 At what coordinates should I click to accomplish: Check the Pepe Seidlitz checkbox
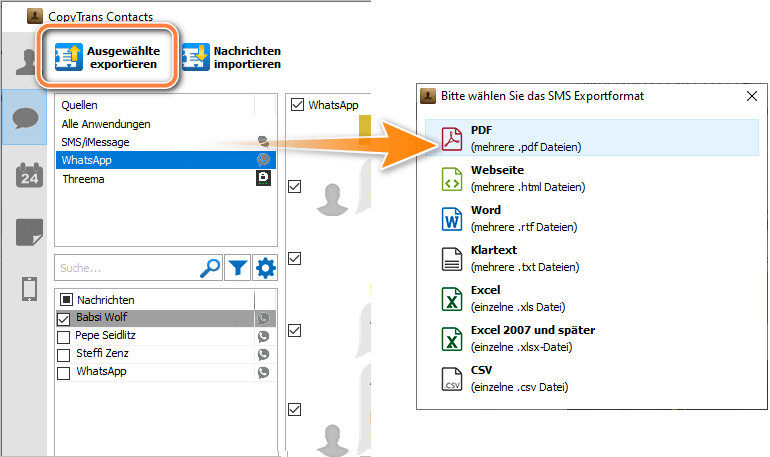point(63,337)
